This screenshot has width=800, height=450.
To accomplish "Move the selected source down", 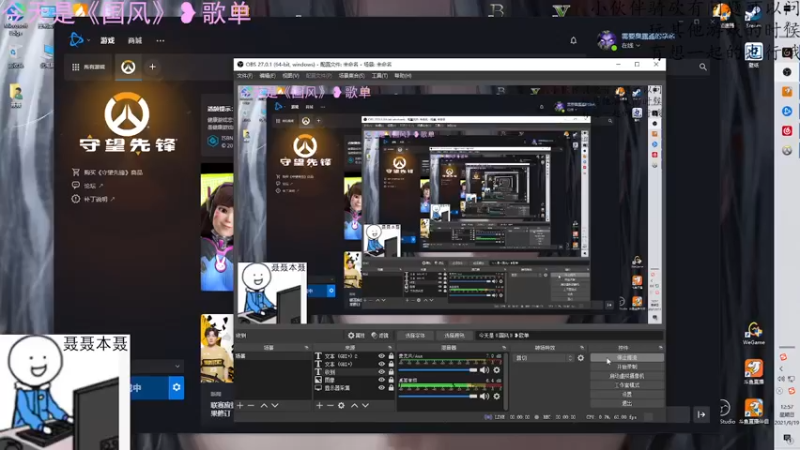I will [365, 405].
